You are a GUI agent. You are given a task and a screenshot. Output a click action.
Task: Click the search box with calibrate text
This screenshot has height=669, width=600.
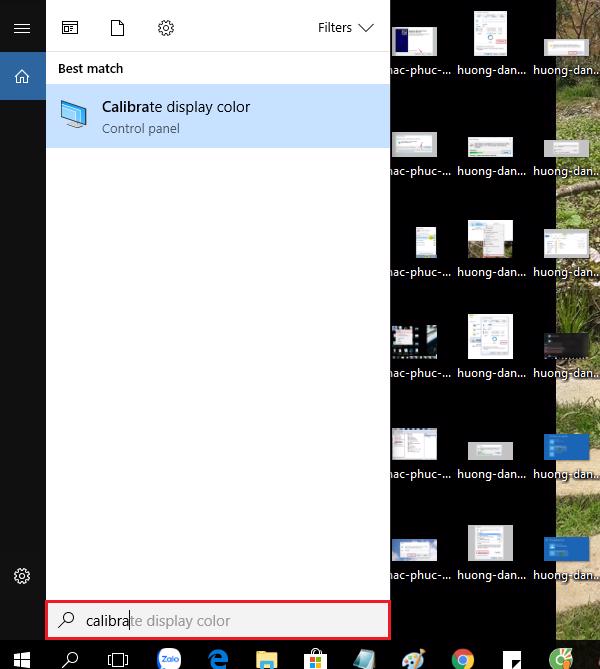[218, 620]
